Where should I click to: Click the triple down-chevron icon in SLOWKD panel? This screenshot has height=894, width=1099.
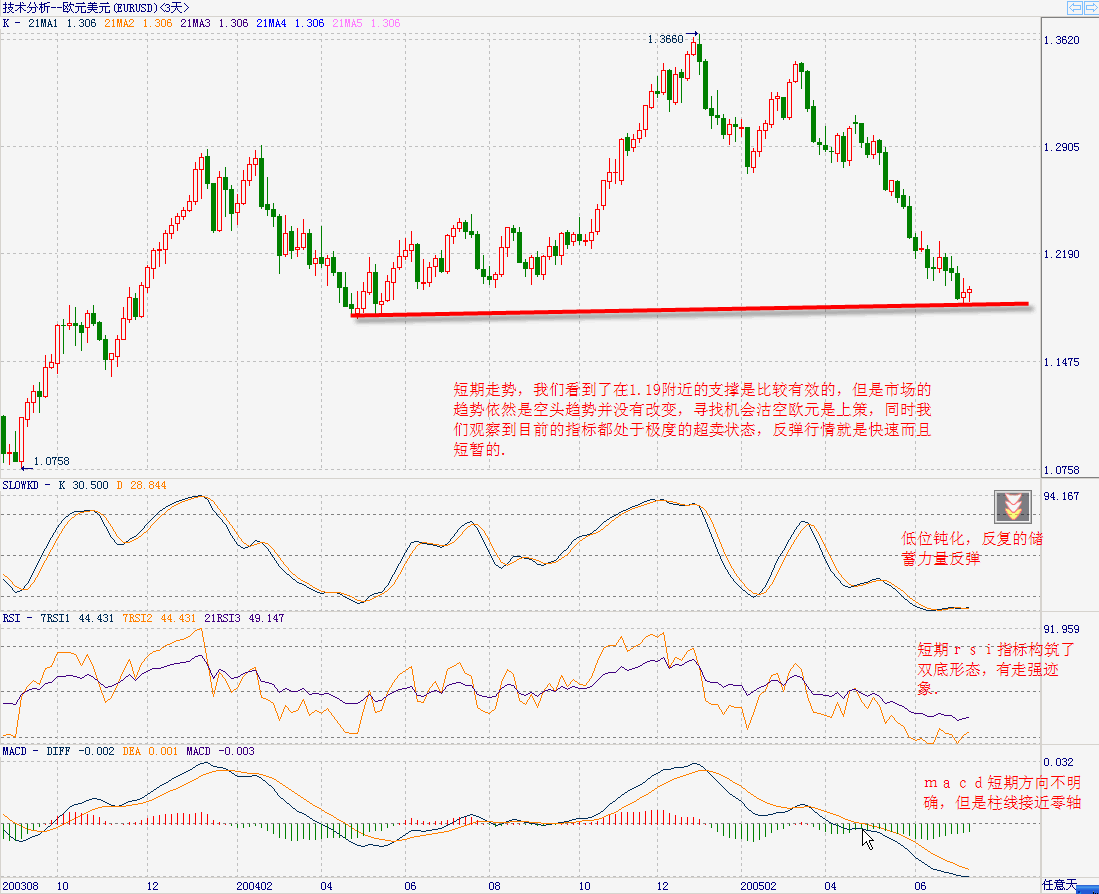tap(1013, 506)
